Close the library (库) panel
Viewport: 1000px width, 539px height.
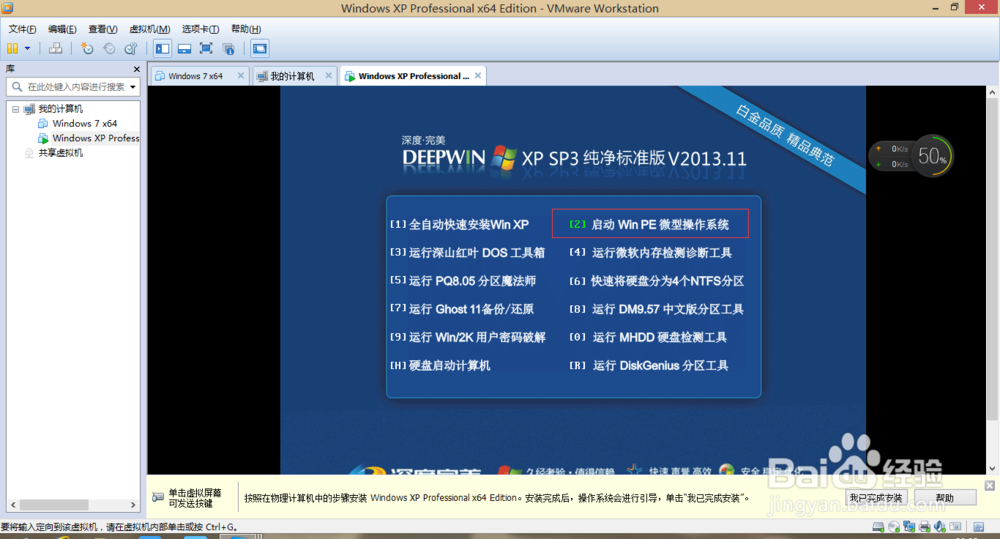click(136, 69)
